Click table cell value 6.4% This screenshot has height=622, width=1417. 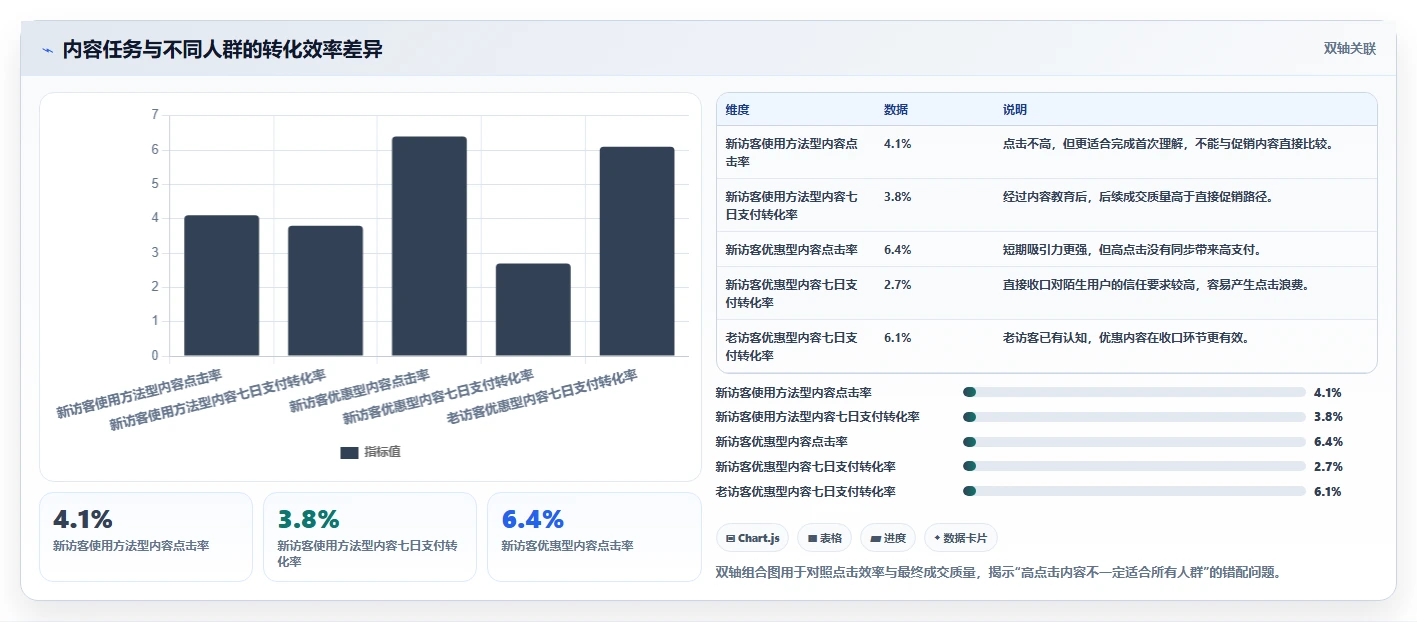(897, 250)
